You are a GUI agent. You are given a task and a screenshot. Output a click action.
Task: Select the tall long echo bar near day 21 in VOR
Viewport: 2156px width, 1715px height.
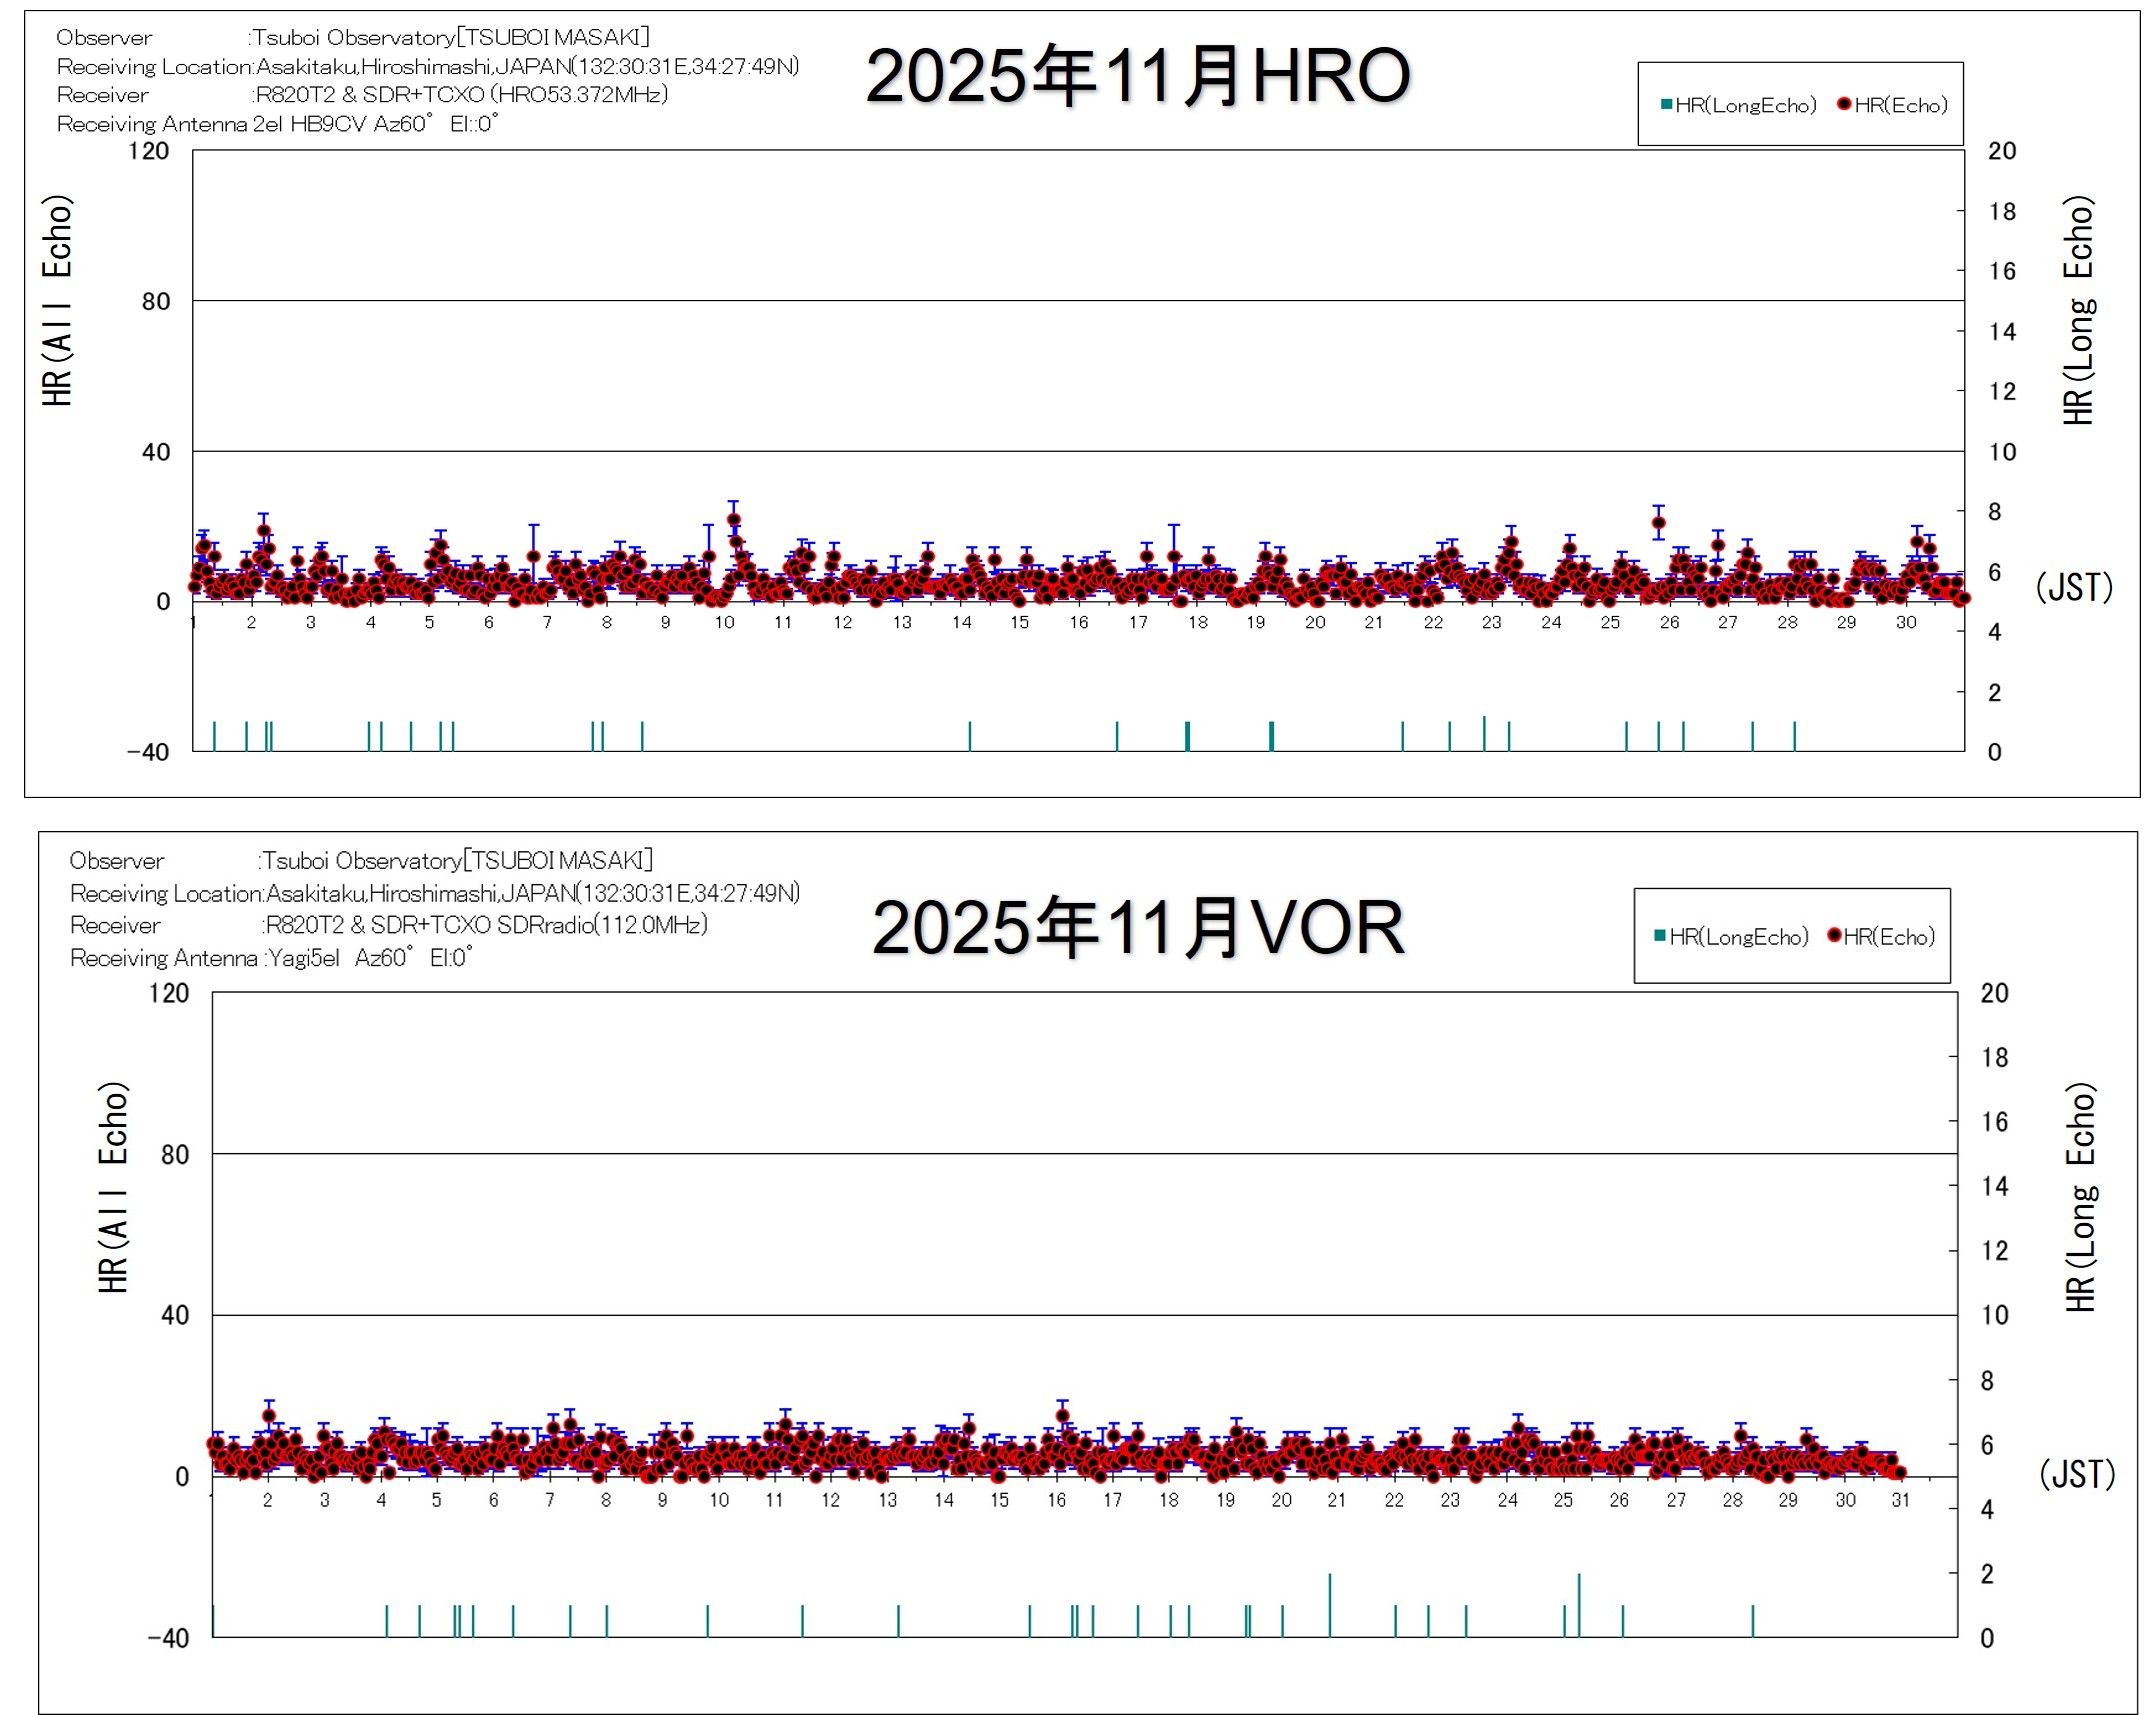(x=1329, y=1604)
